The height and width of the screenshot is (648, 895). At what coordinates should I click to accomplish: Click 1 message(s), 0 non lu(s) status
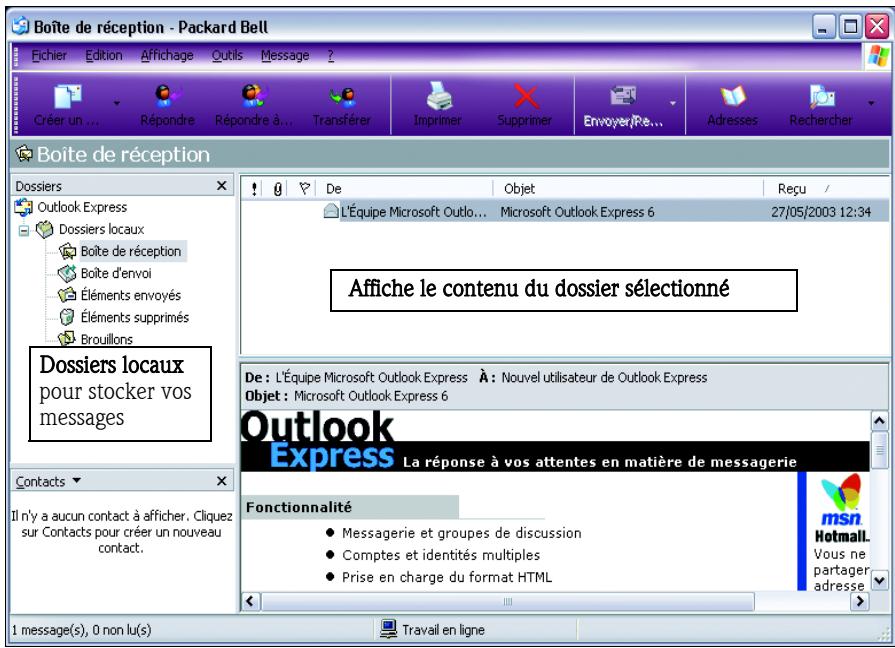pos(82,630)
